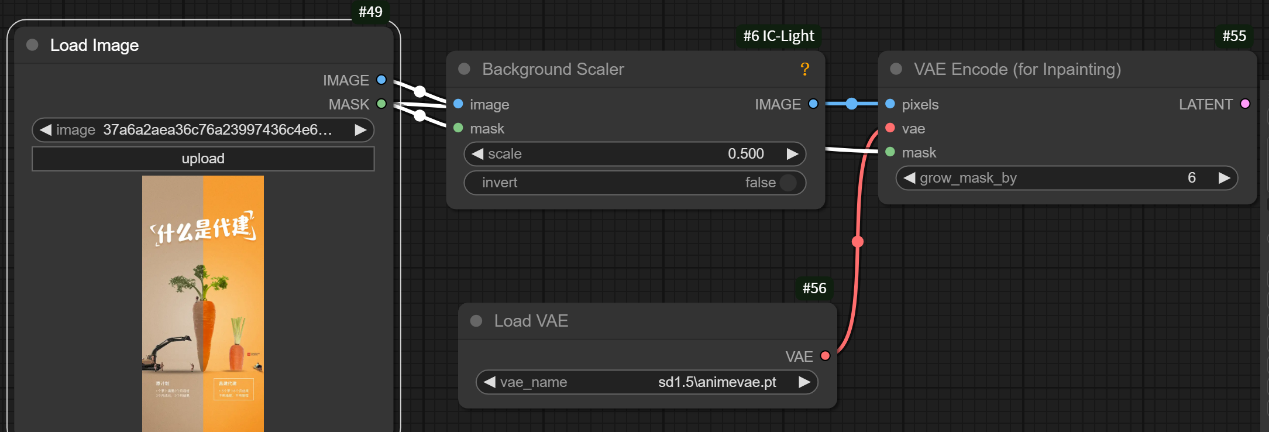Collapse the Load Image node via its dot
This screenshot has width=1269, height=432.
(x=32, y=45)
